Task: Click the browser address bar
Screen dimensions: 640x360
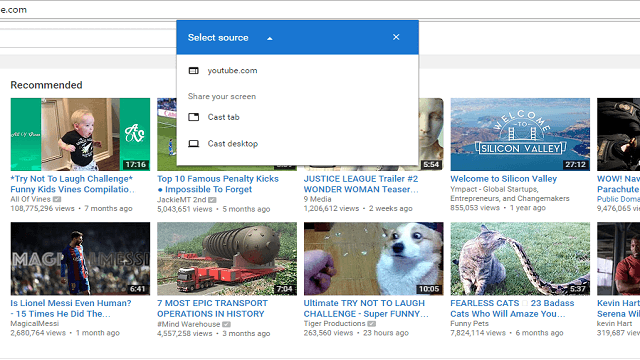Action: 320,9
